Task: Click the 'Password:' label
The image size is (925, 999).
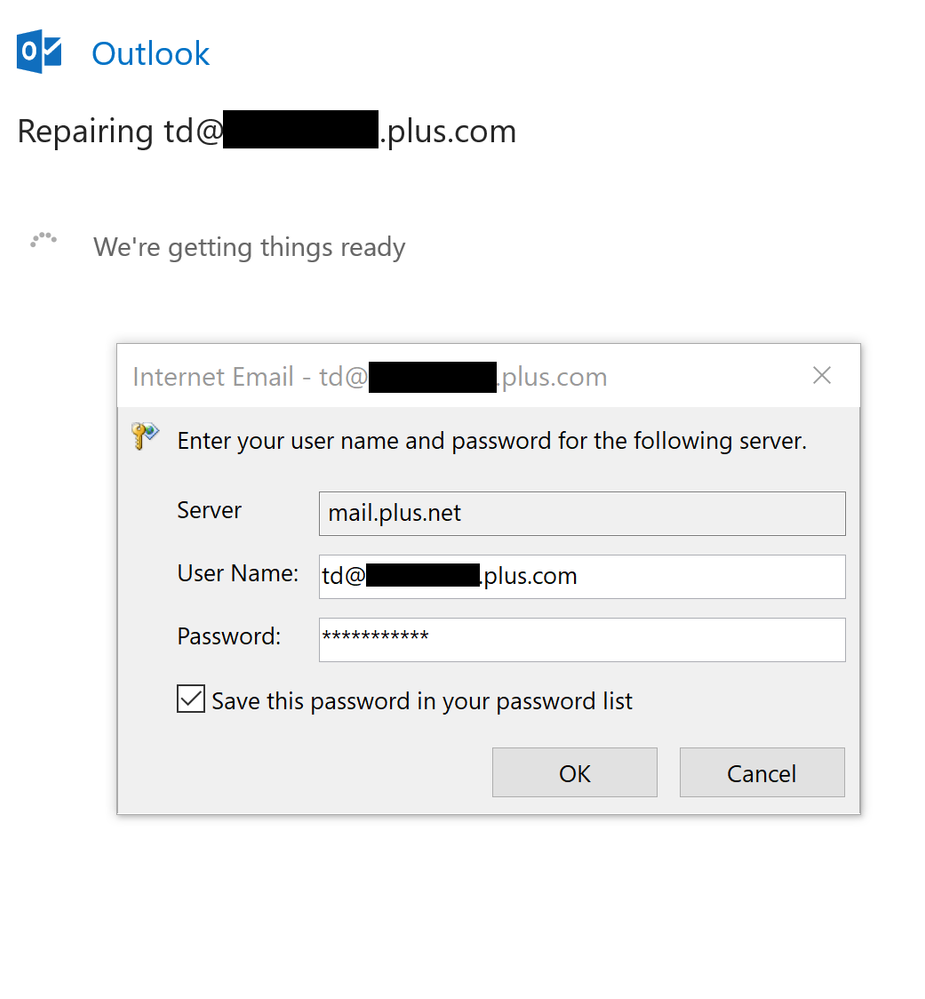Action: [229, 637]
